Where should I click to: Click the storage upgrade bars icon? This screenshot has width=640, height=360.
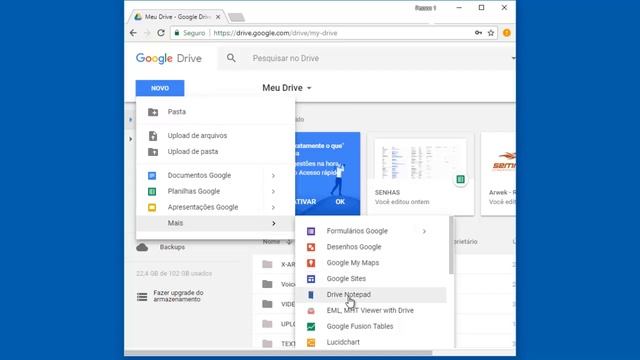pyautogui.click(x=142, y=297)
